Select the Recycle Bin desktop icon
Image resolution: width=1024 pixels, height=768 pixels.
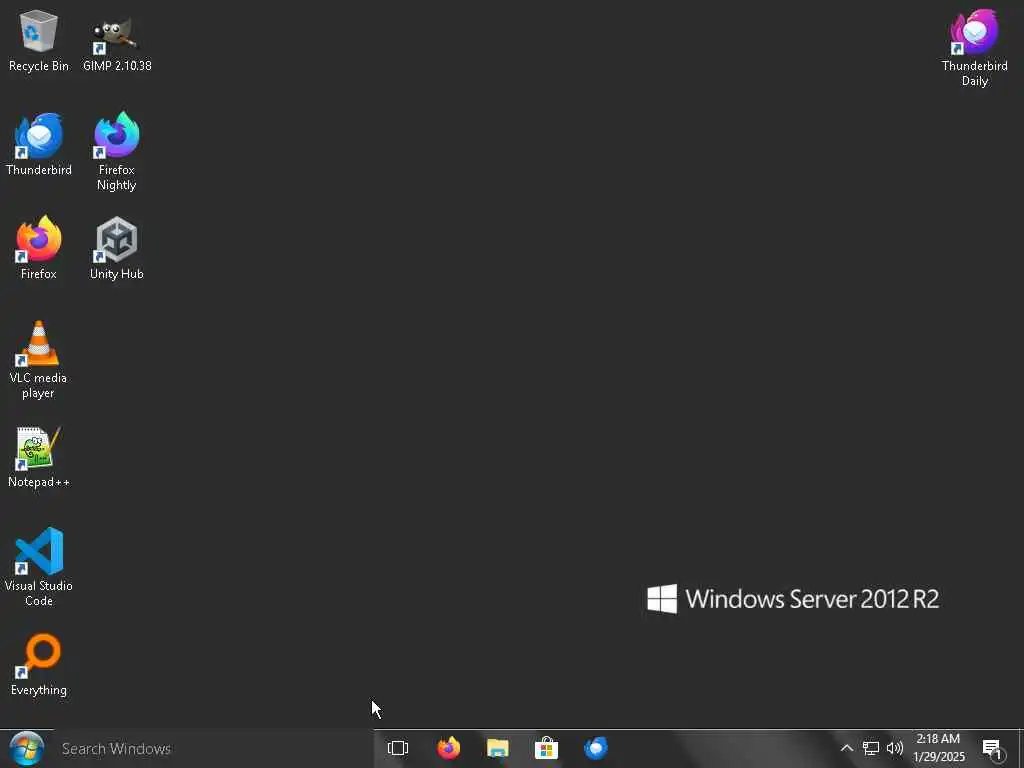(39, 40)
